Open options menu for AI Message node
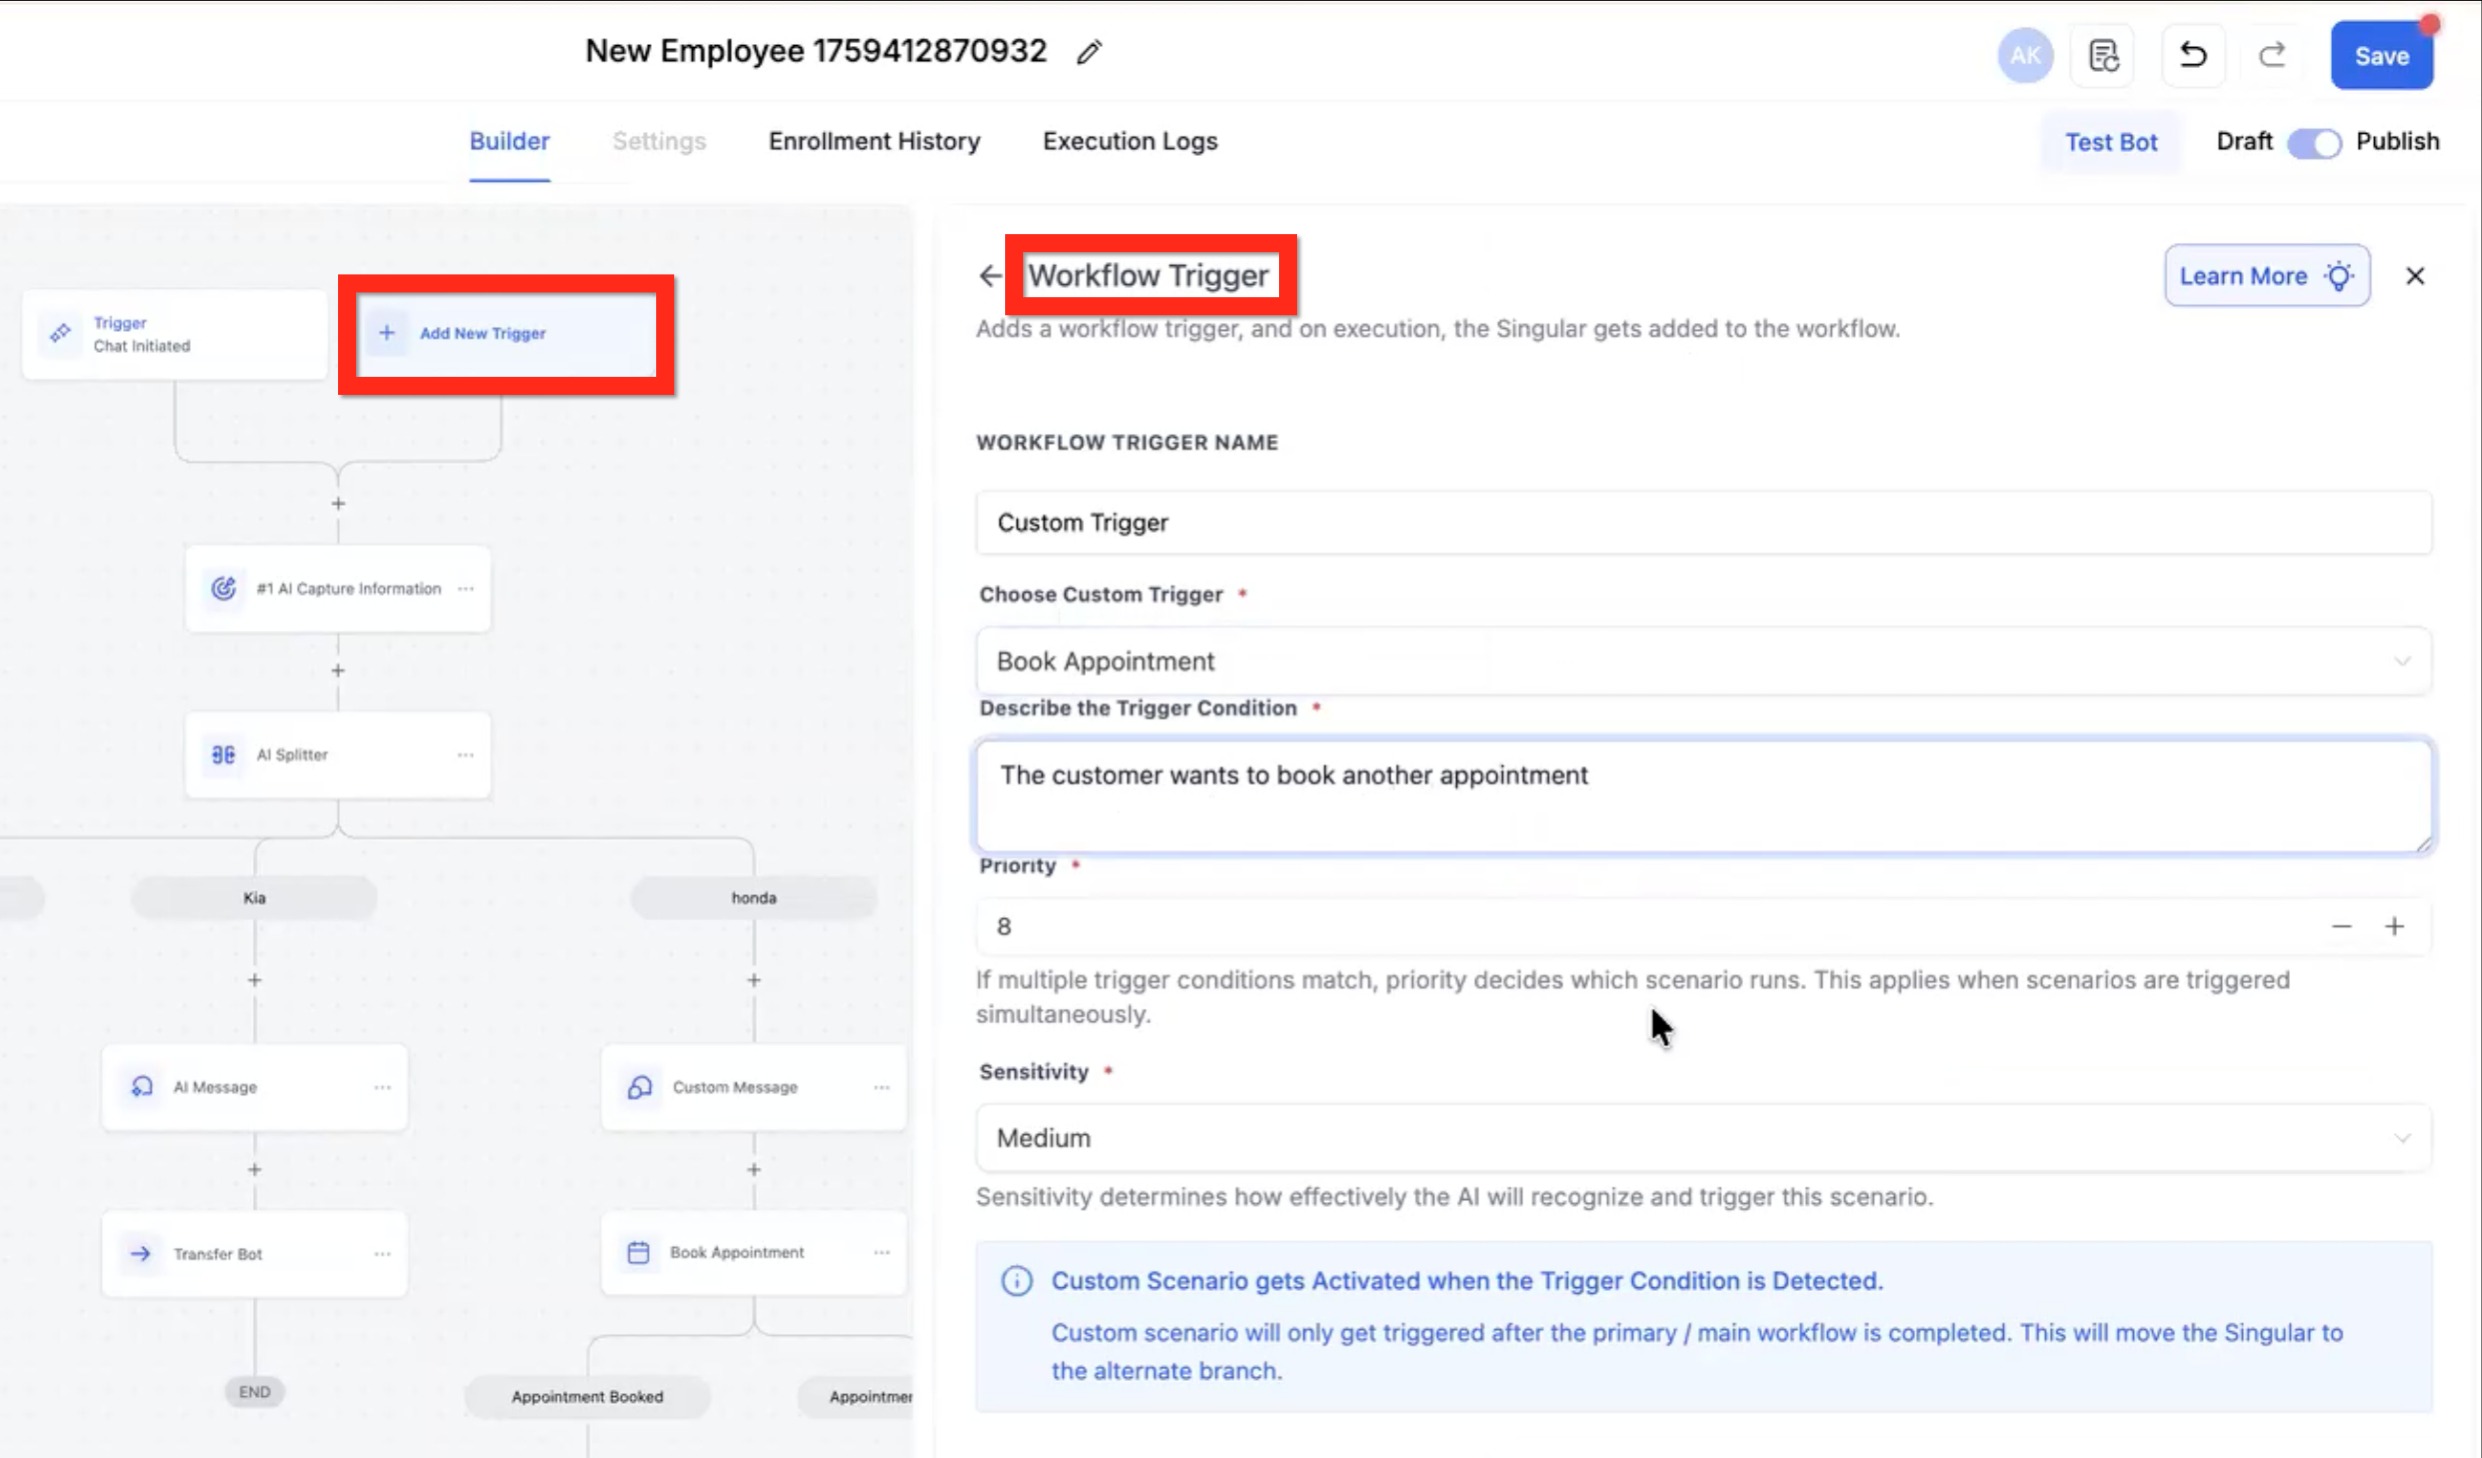This screenshot has height=1458, width=2482. pos(382,1087)
